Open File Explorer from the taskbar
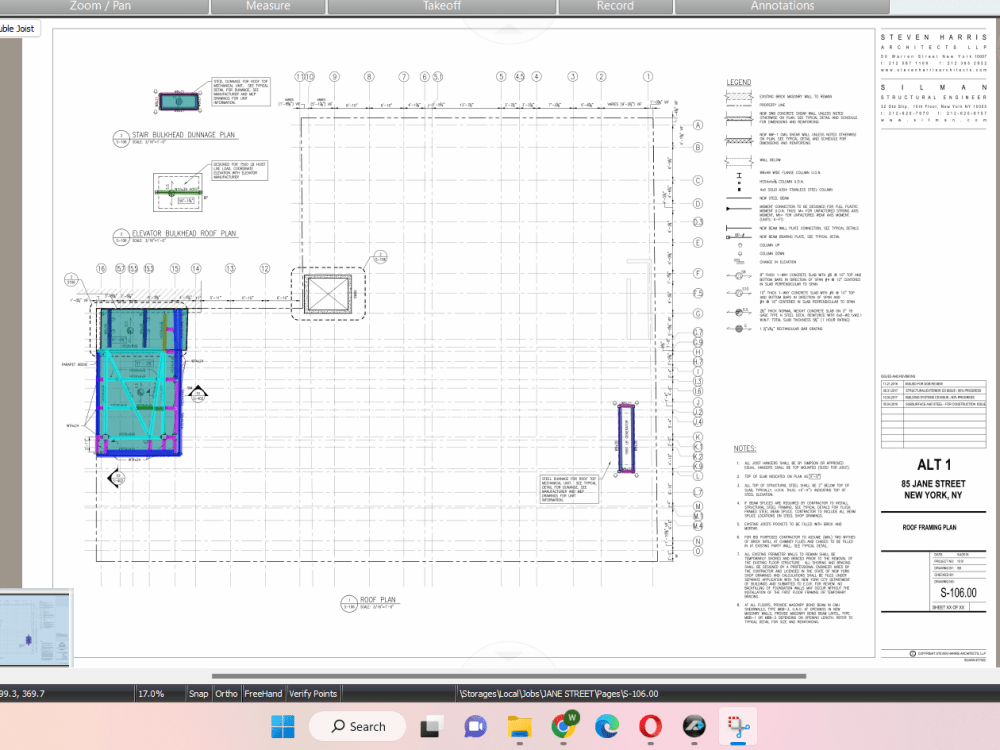Viewport: 1000px width, 750px height. pyautogui.click(x=519, y=726)
